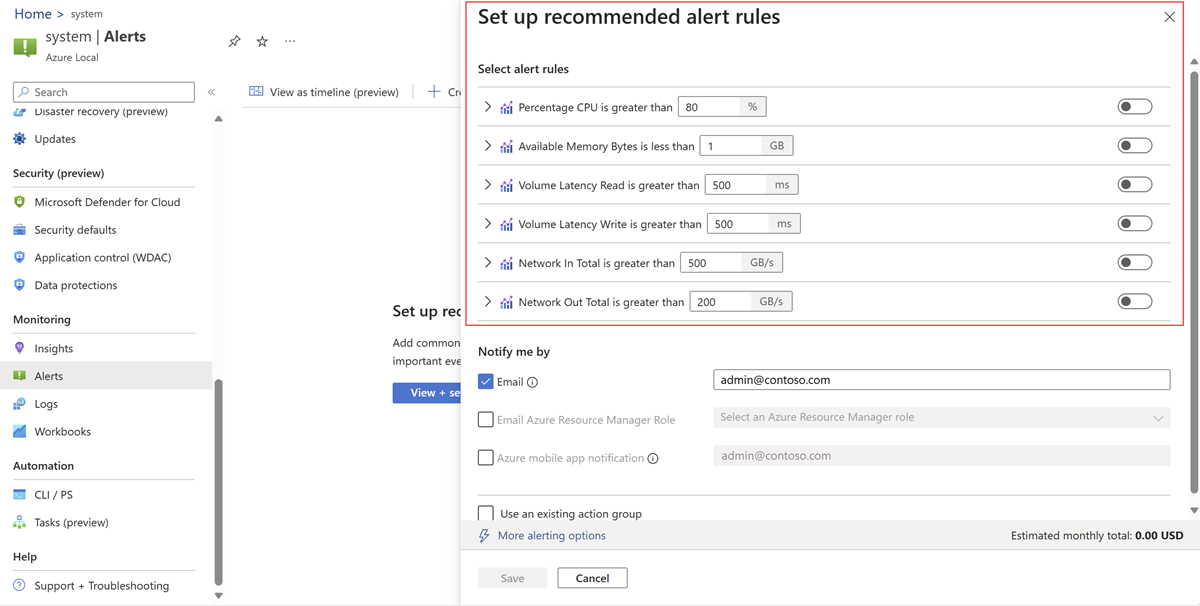The width and height of the screenshot is (1200, 606).
Task: Check Use an existing action group
Action: pyautogui.click(x=486, y=513)
